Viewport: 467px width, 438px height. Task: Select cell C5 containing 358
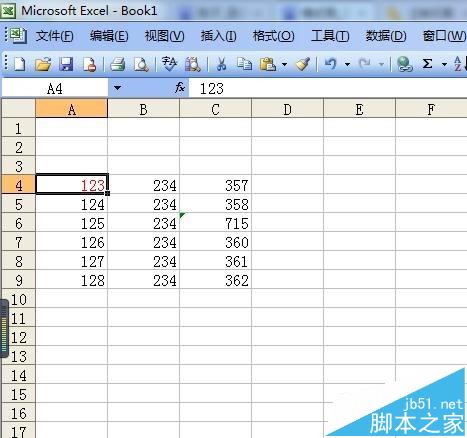(x=216, y=204)
